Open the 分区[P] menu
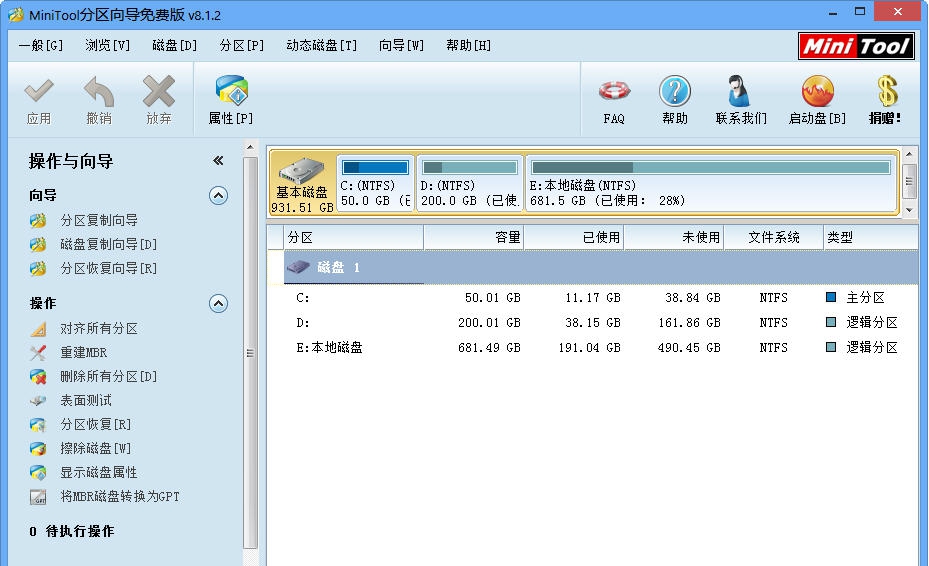 coord(242,46)
